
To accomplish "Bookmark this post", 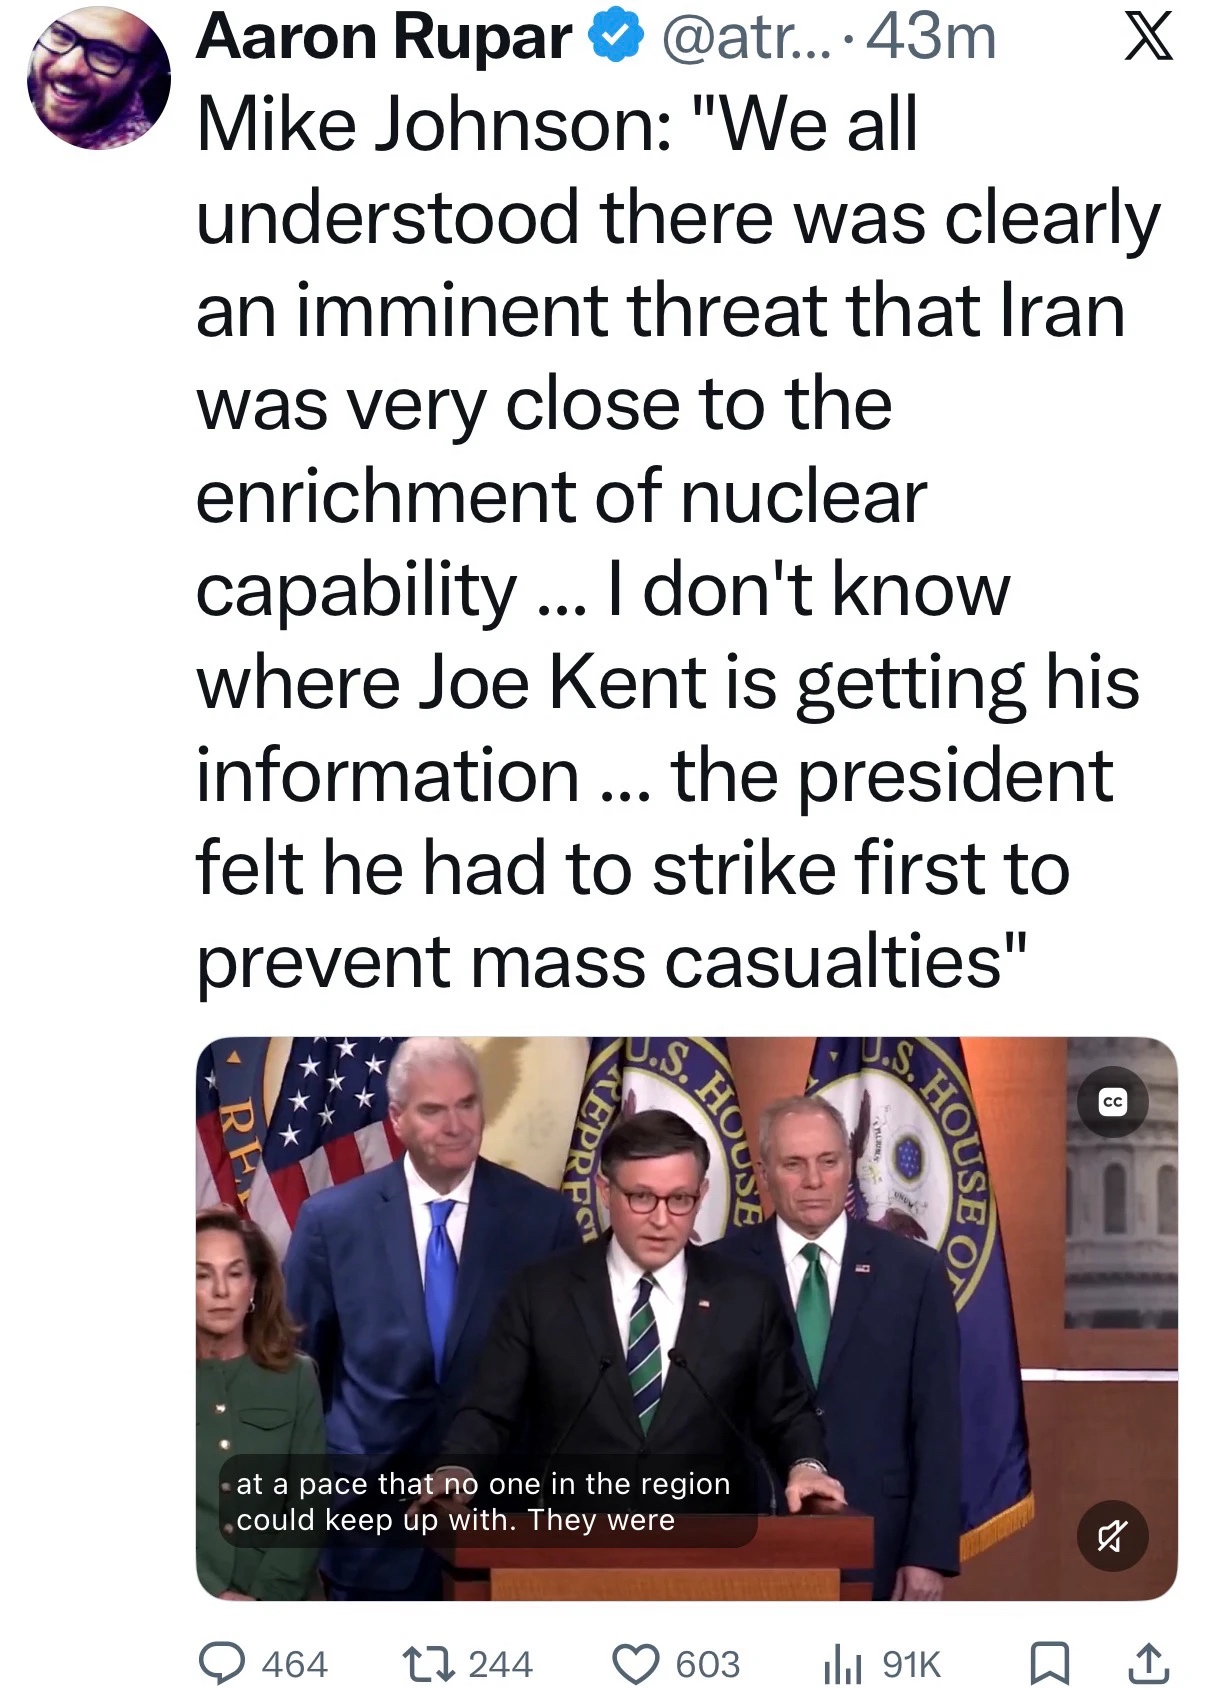I will click(1050, 1663).
